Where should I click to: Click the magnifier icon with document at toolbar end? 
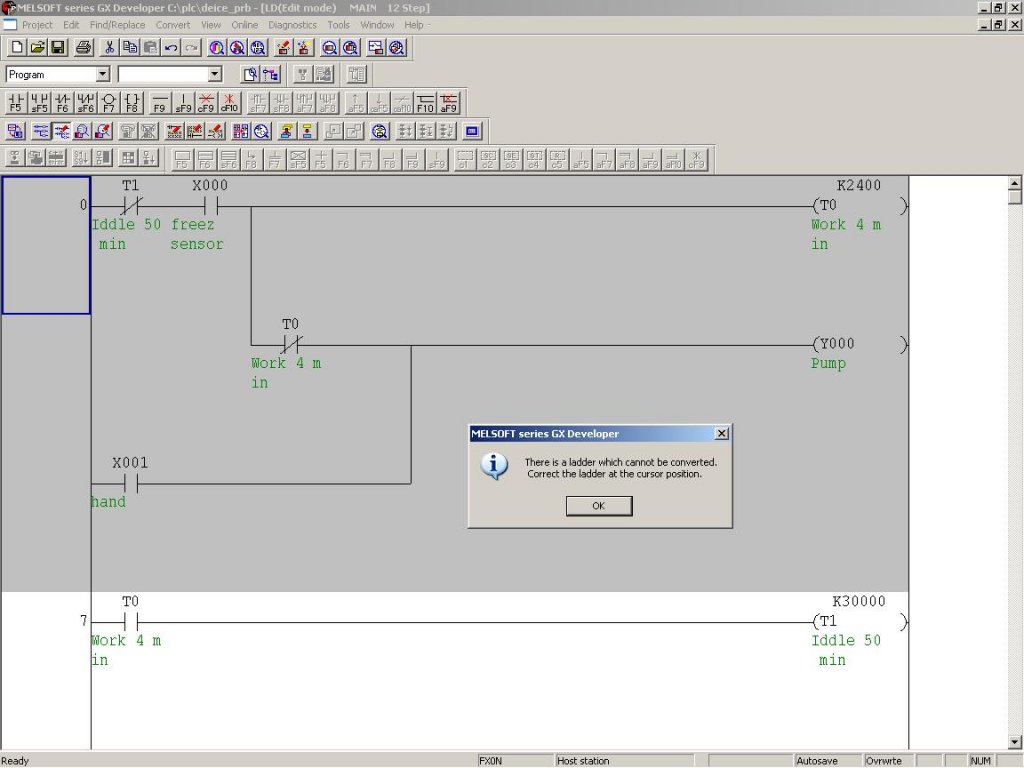pyautogui.click(x=396, y=48)
